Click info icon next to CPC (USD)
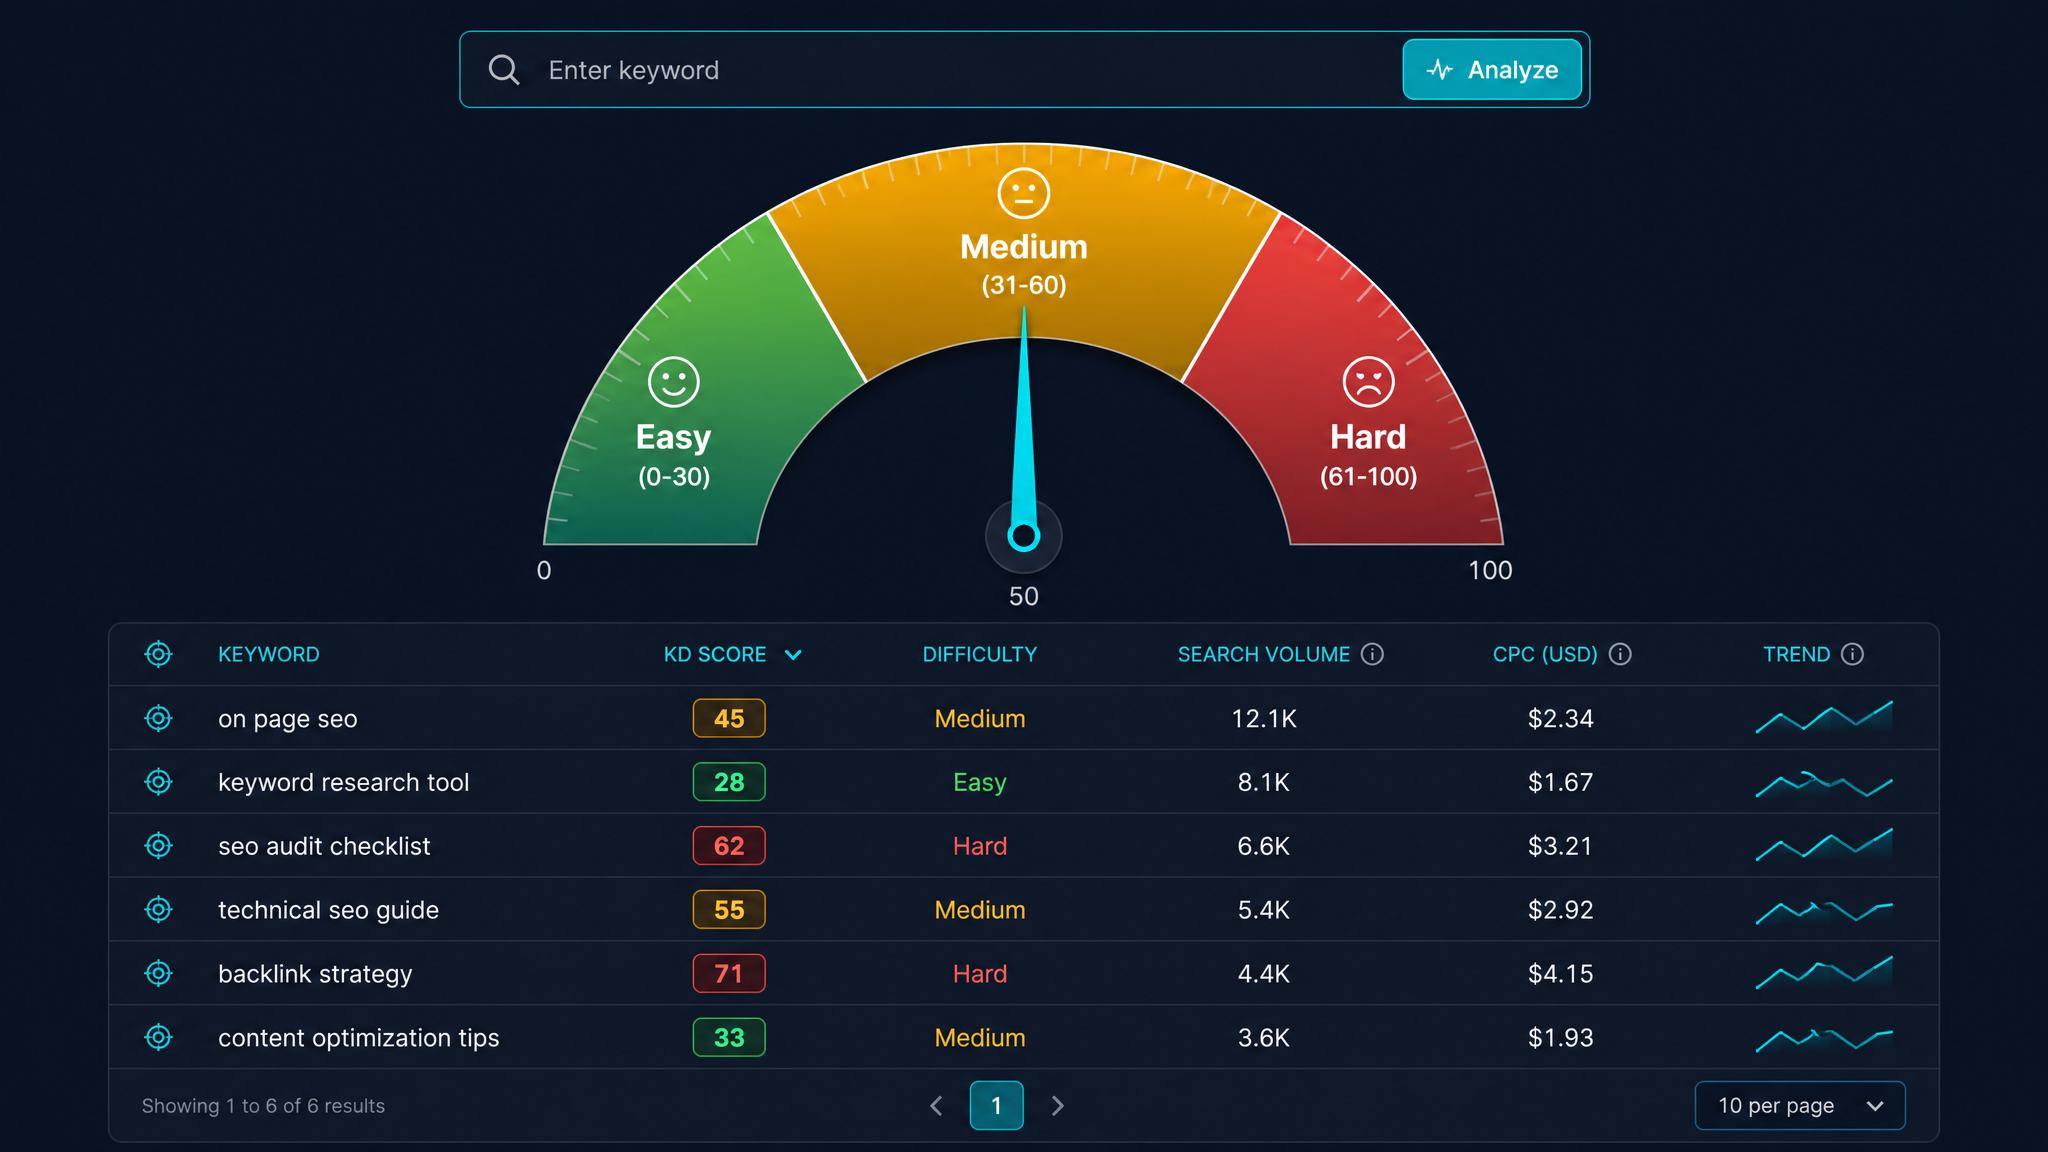The width and height of the screenshot is (2048, 1152). point(1620,654)
